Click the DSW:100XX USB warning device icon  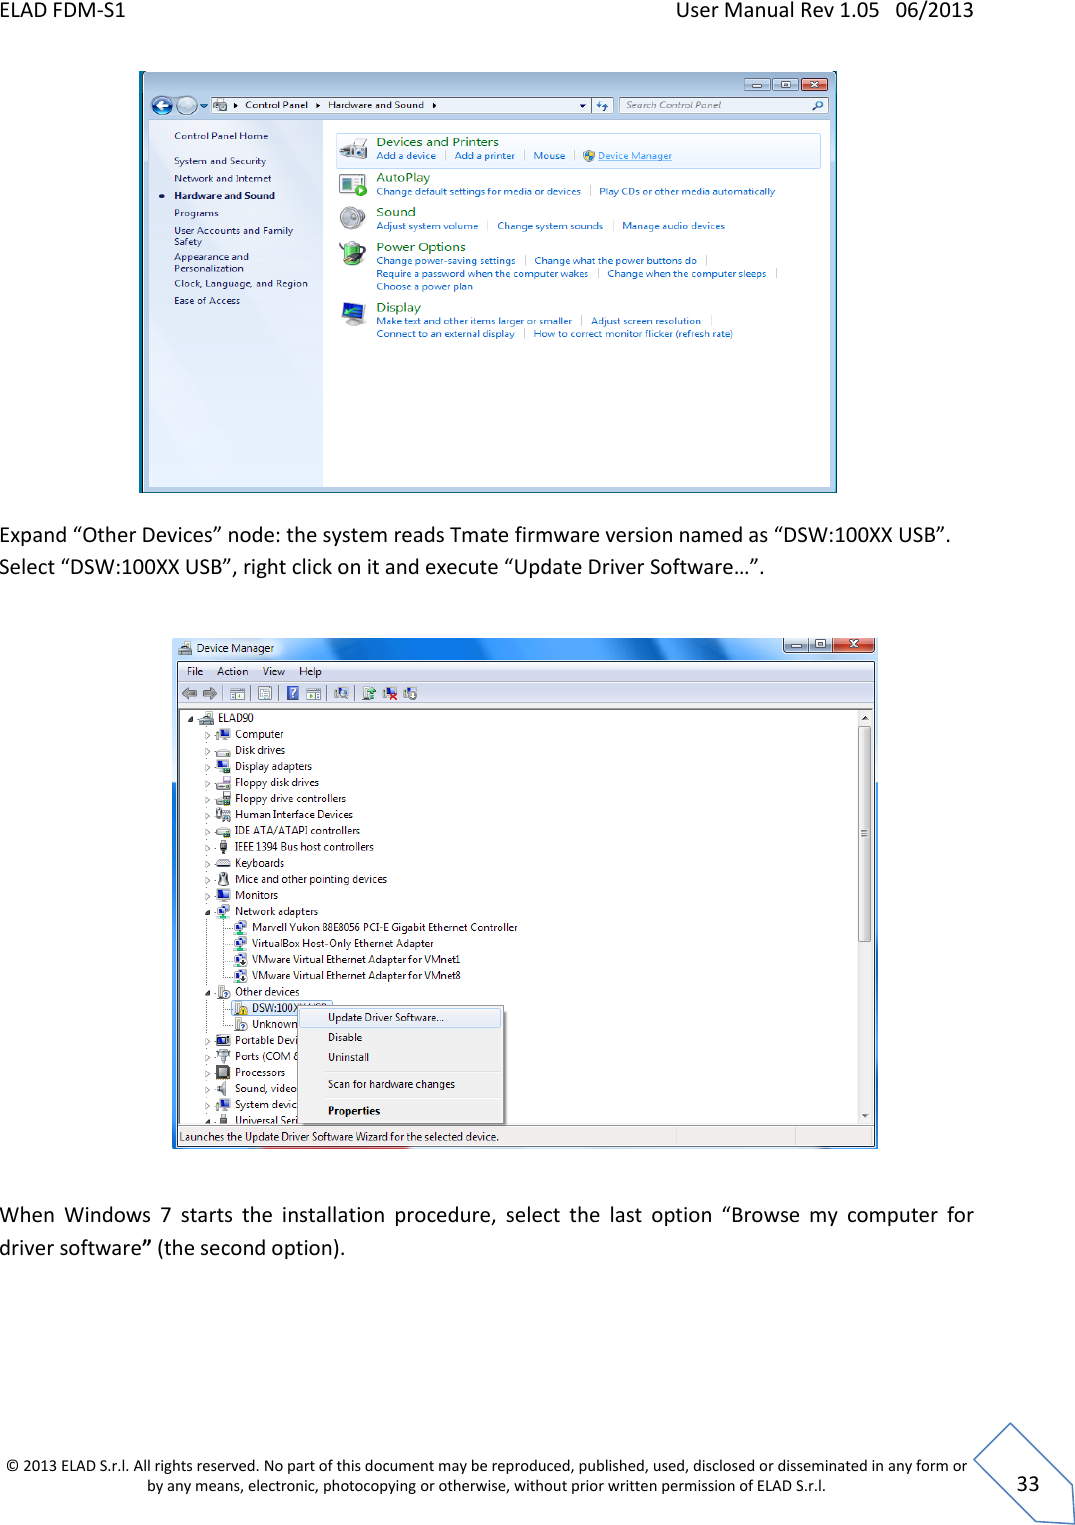click(241, 1008)
